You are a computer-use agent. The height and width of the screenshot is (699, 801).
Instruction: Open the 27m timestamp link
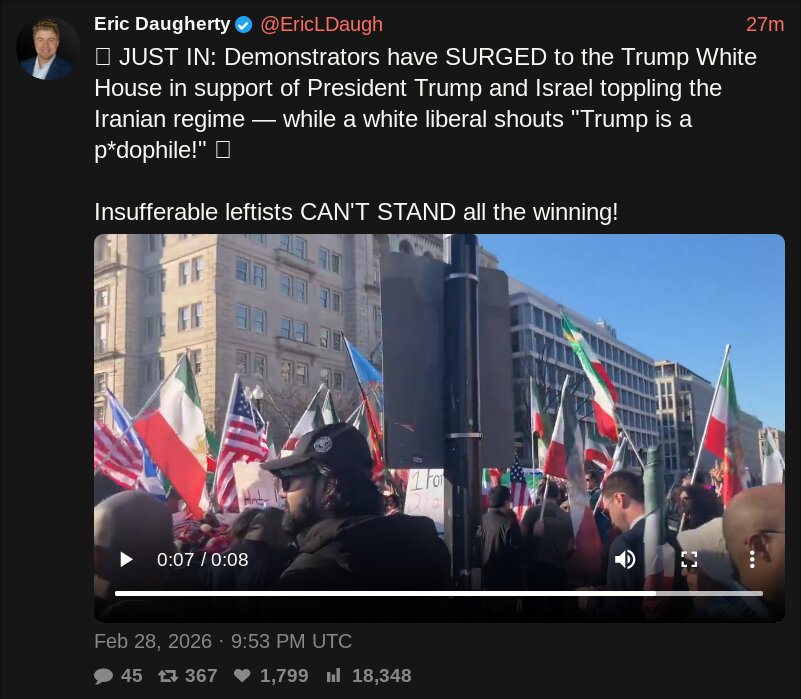(x=765, y=25)
